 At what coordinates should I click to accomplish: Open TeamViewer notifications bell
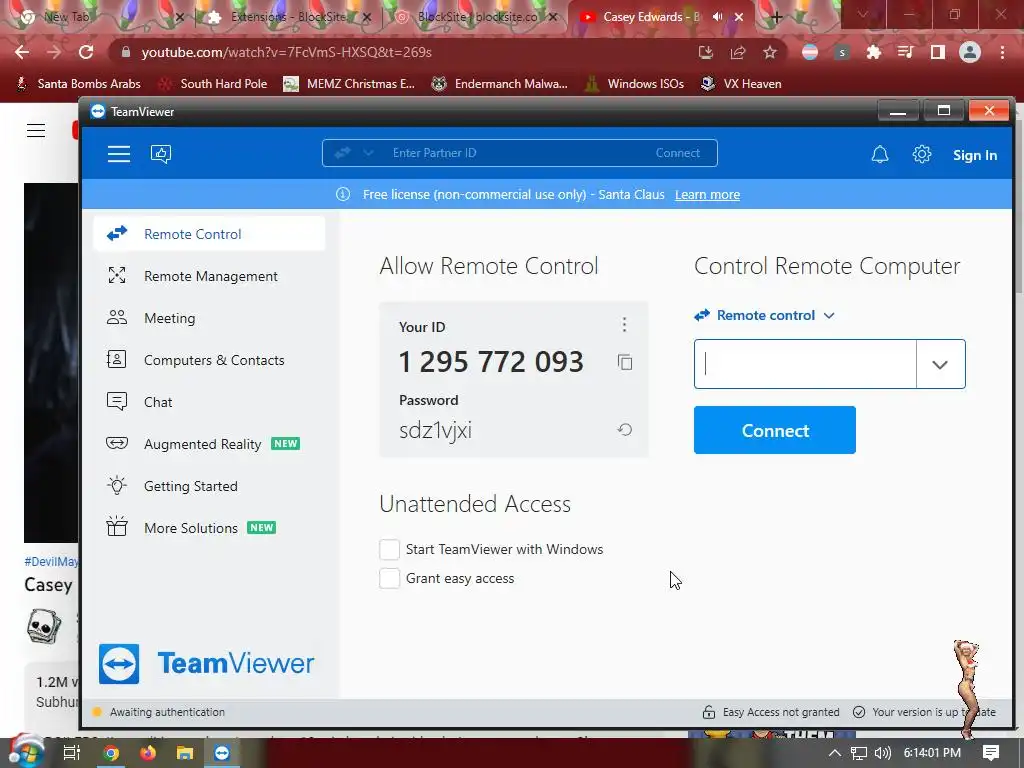click(x=880, y=155)
